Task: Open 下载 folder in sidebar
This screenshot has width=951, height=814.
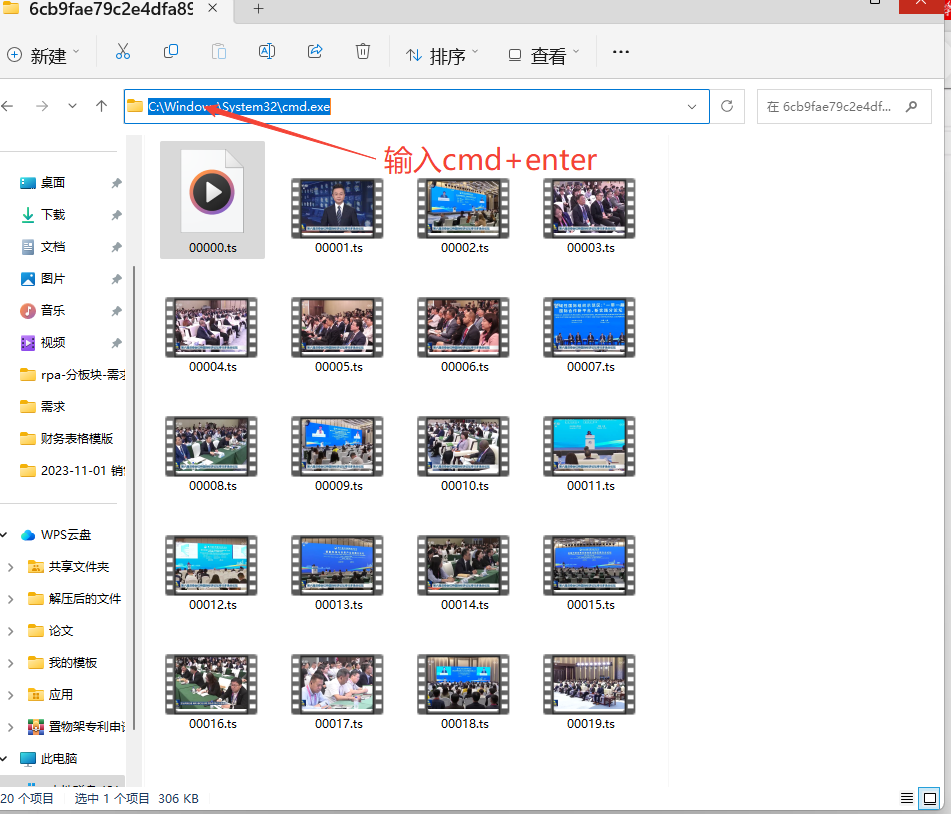Action: tap(52, 215)
